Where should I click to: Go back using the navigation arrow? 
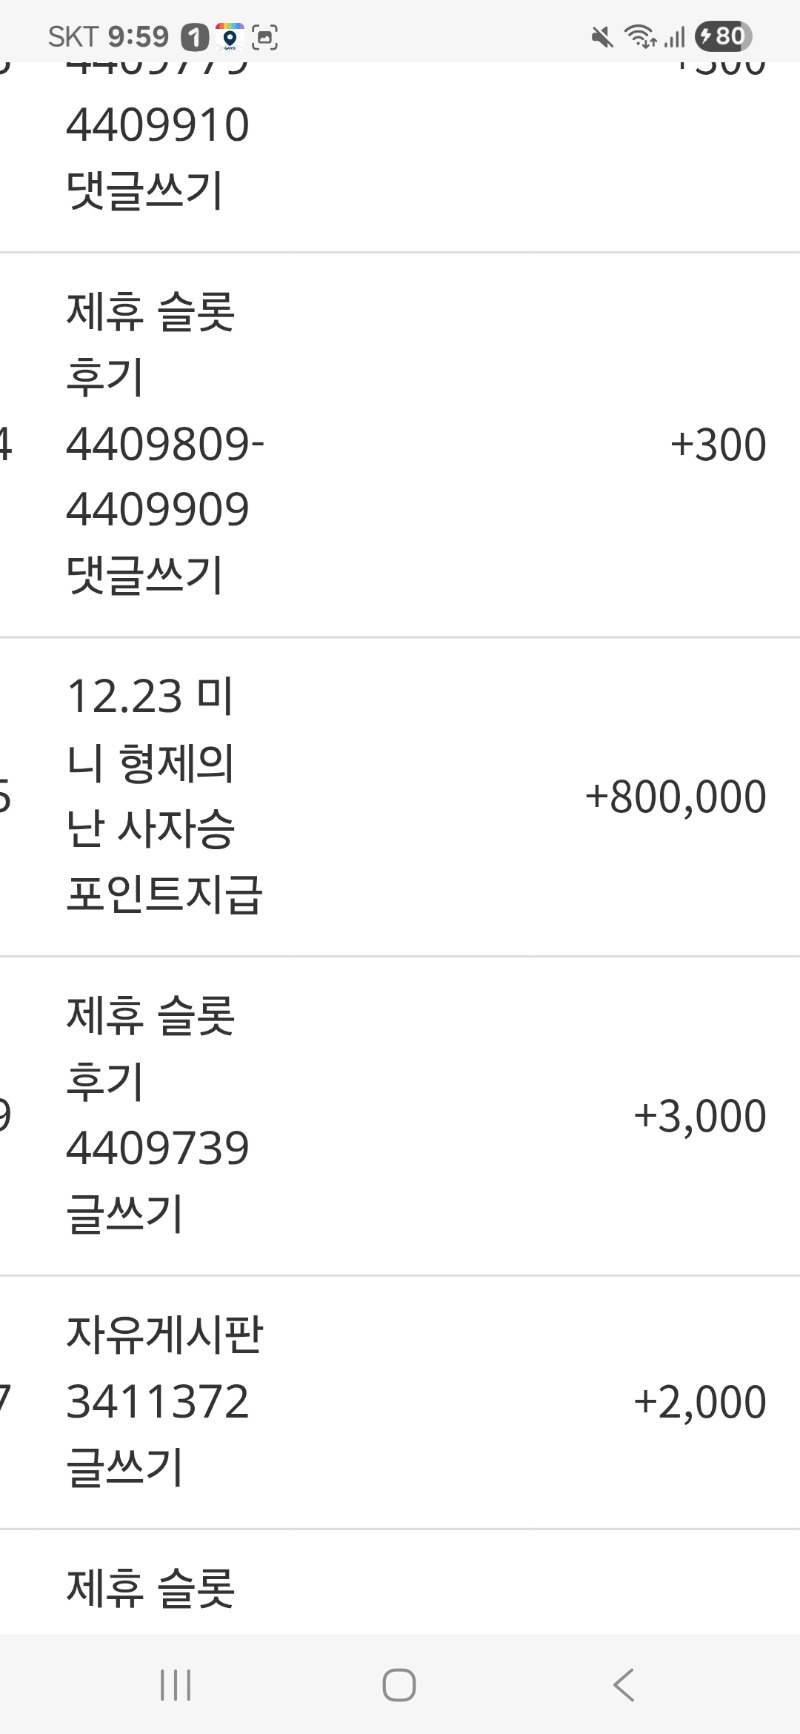[x=623, y=1685]
